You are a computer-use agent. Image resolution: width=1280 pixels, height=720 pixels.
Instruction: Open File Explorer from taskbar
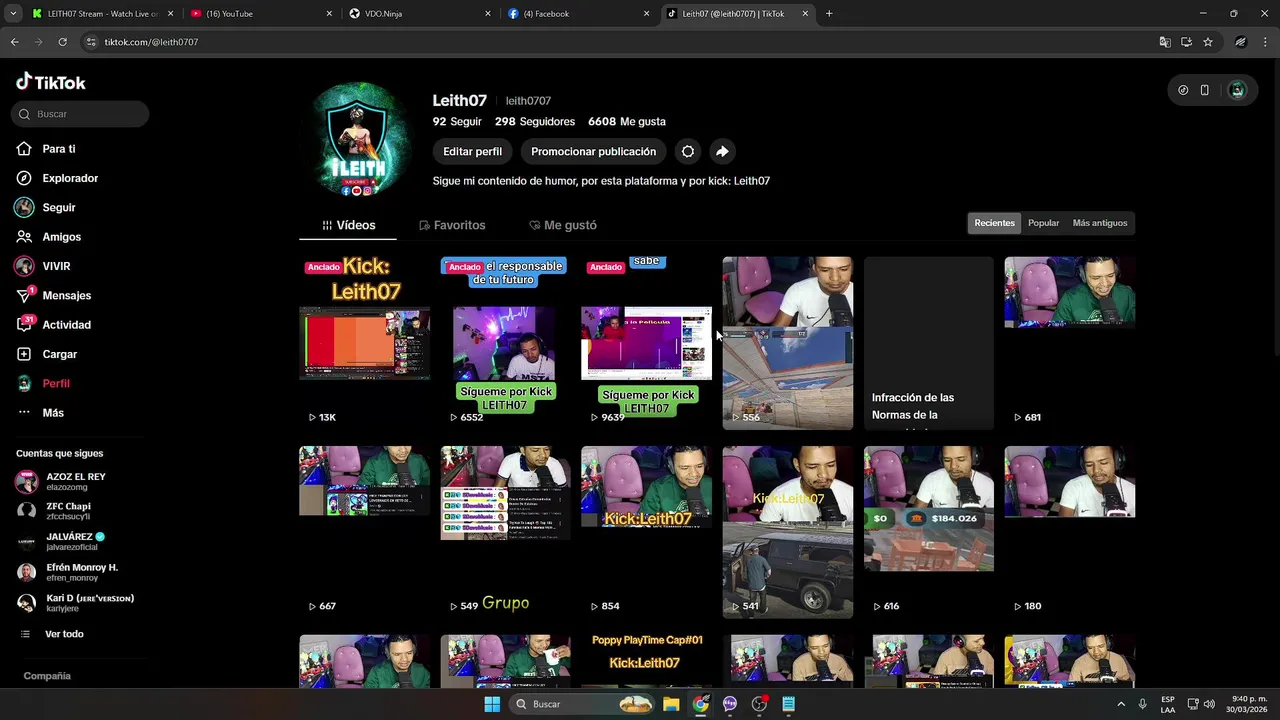pos(671,704)
